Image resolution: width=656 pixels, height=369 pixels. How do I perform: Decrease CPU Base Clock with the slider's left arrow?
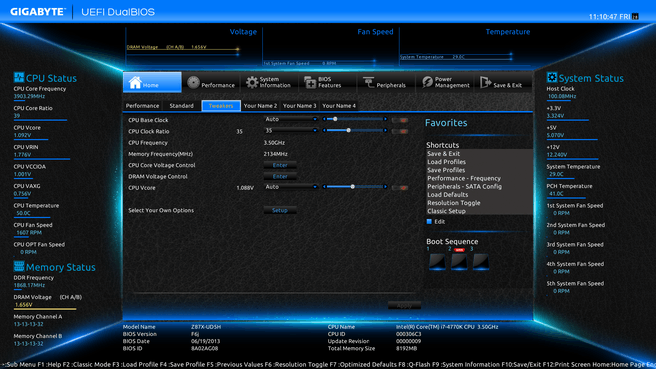click(324, 119)
